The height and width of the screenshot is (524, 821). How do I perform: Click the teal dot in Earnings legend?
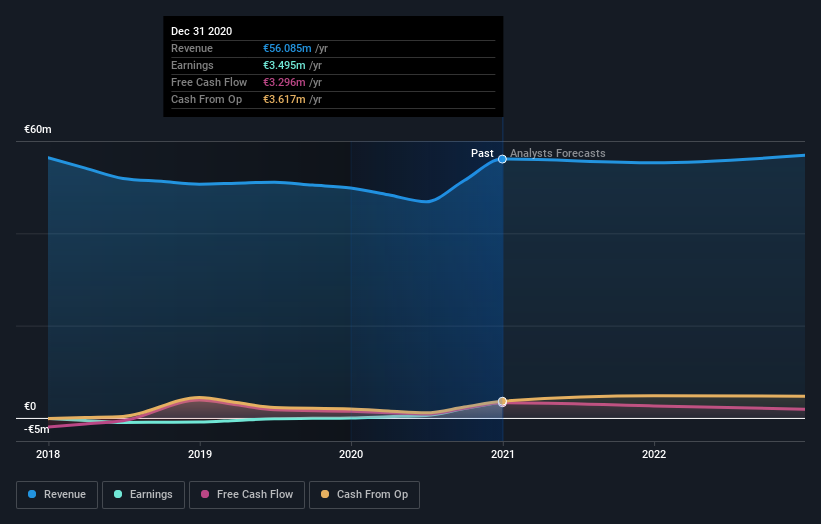pyautogui.click(x=118, y=494)
